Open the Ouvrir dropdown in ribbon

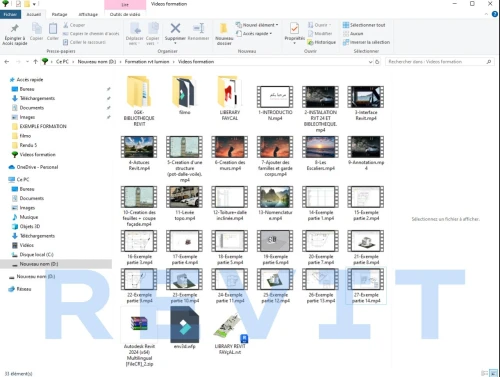(x=319, y=25)
